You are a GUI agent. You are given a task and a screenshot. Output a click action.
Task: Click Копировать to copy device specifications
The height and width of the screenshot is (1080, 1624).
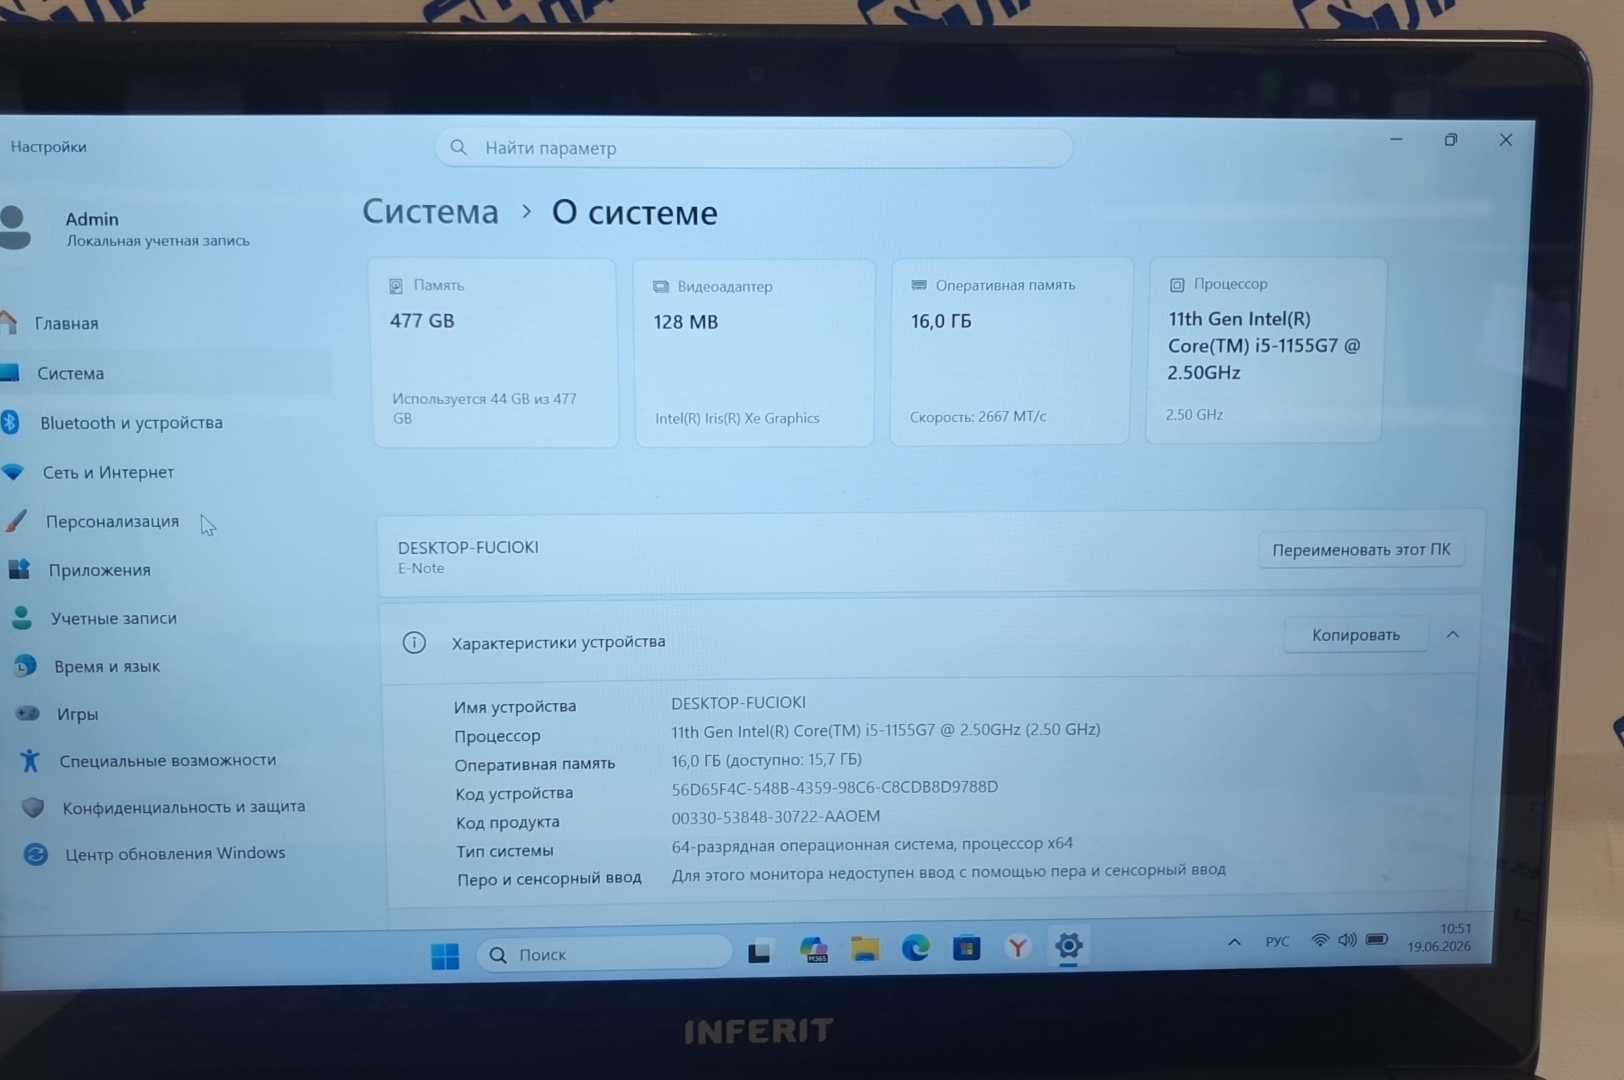pyautogui.click(x=1356, y=635)
